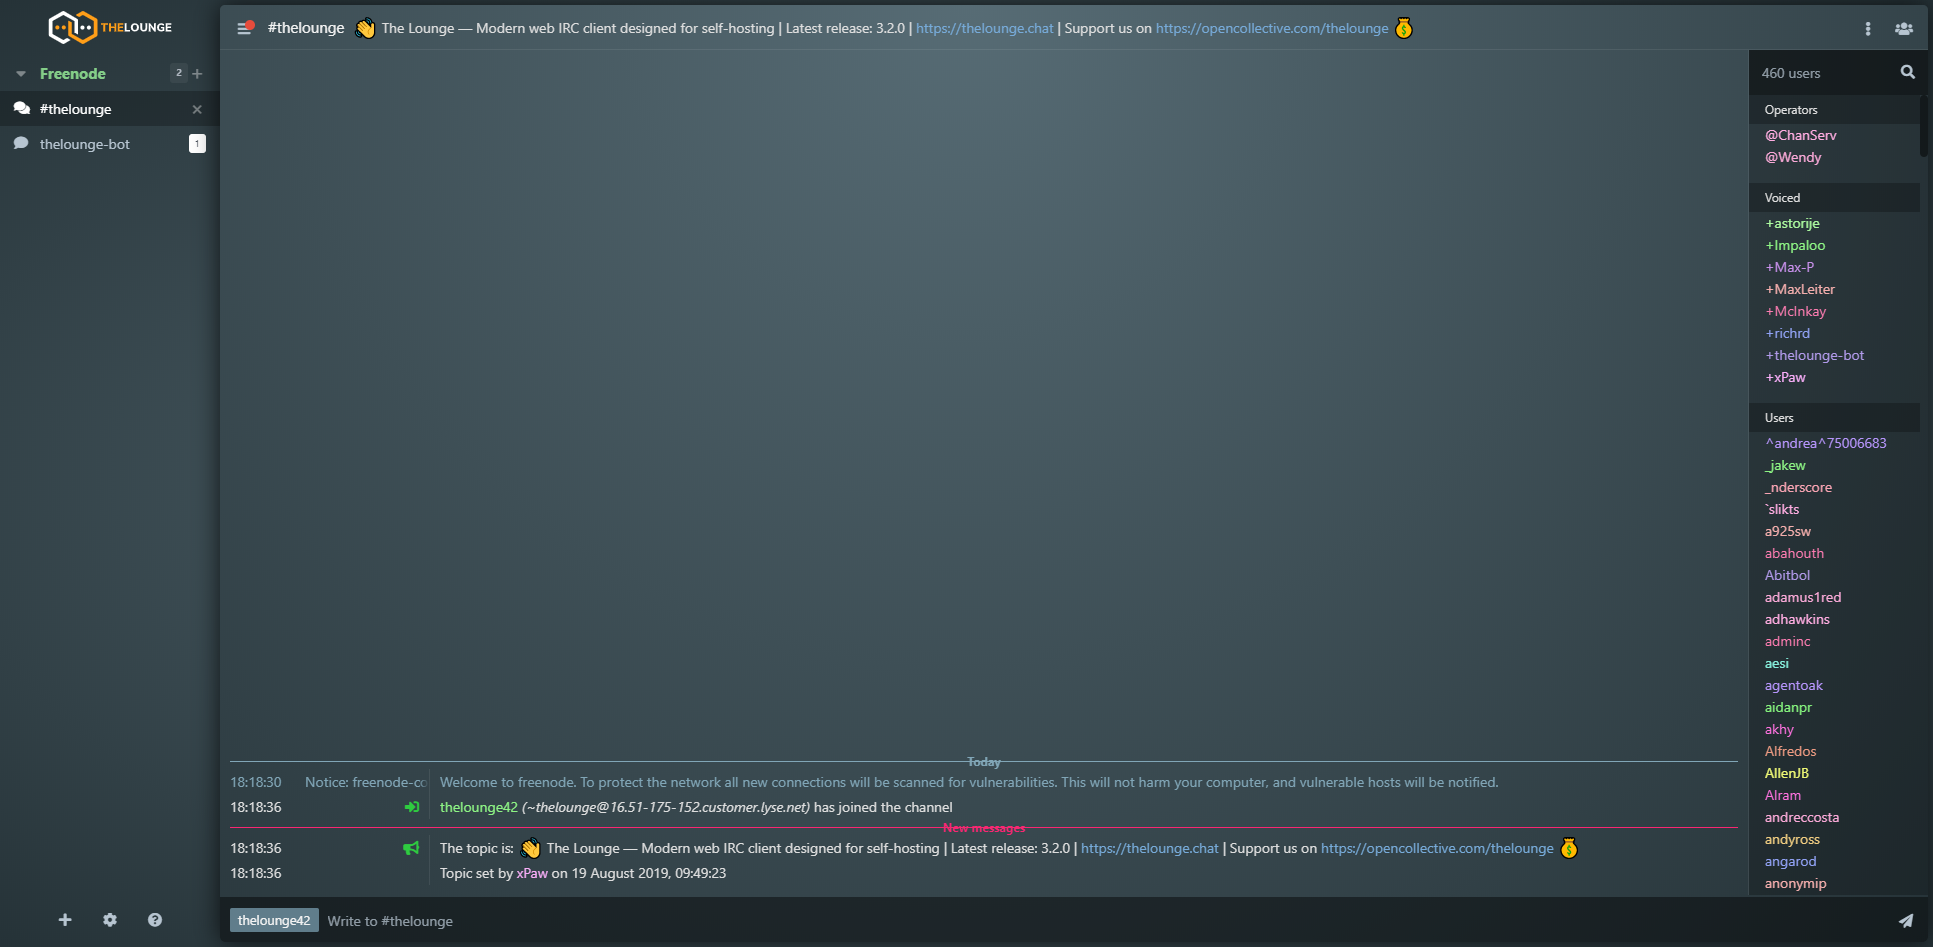Viewport: 1933px width, 947px height.
Task: Open the opencollective link in topic message
Action: click(1436, 848)
